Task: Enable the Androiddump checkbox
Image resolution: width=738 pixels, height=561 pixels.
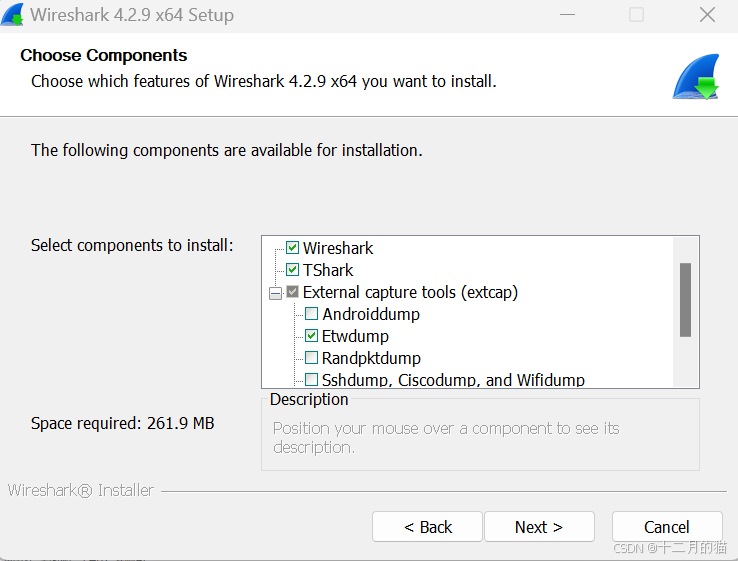Action: pos(311,314)
